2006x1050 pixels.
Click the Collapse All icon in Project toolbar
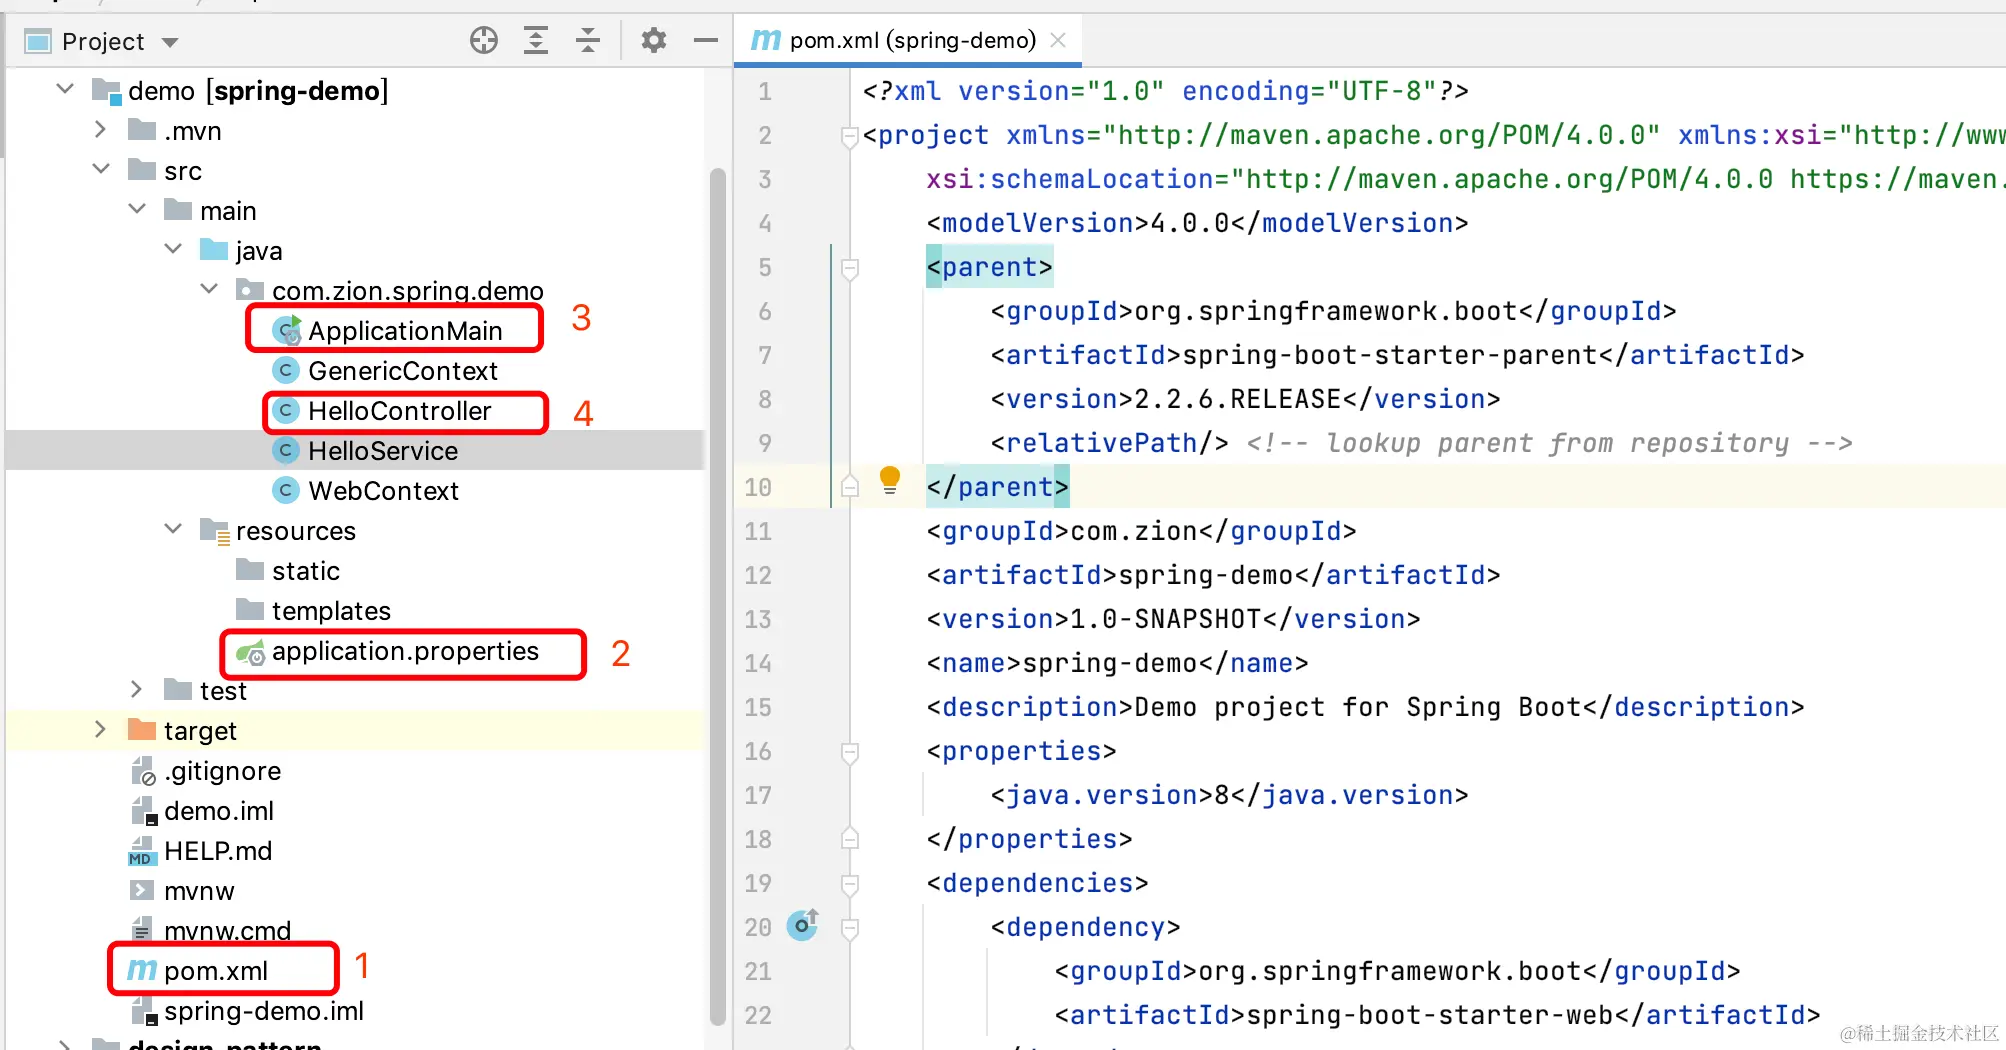(x=588, y=41)
